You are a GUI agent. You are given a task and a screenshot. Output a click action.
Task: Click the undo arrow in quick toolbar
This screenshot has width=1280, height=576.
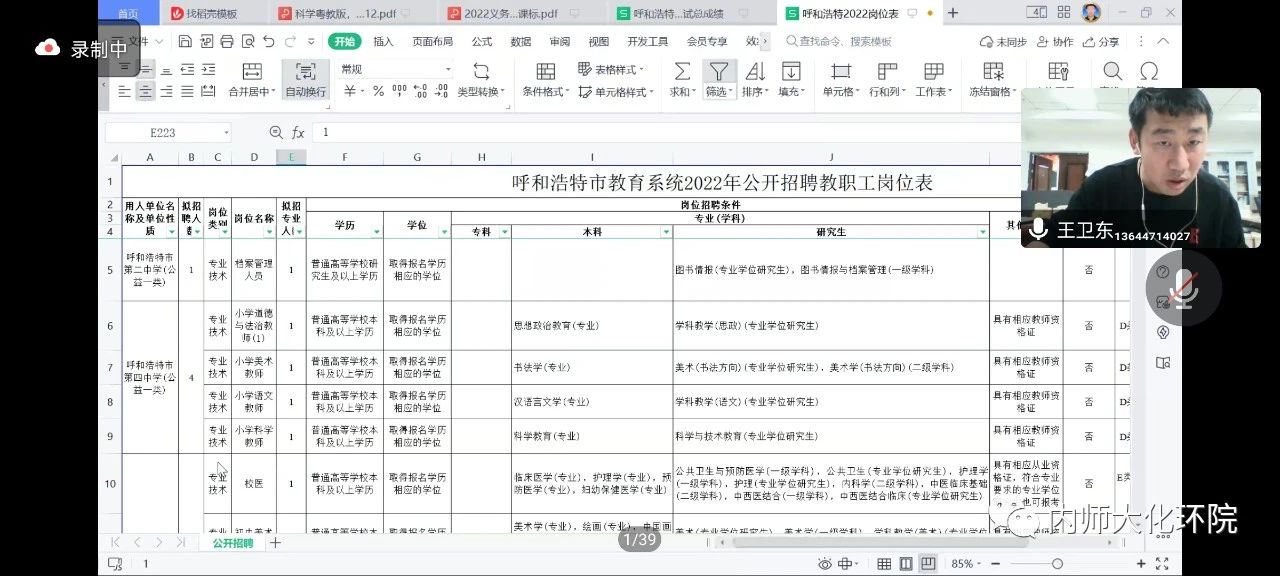269,42
